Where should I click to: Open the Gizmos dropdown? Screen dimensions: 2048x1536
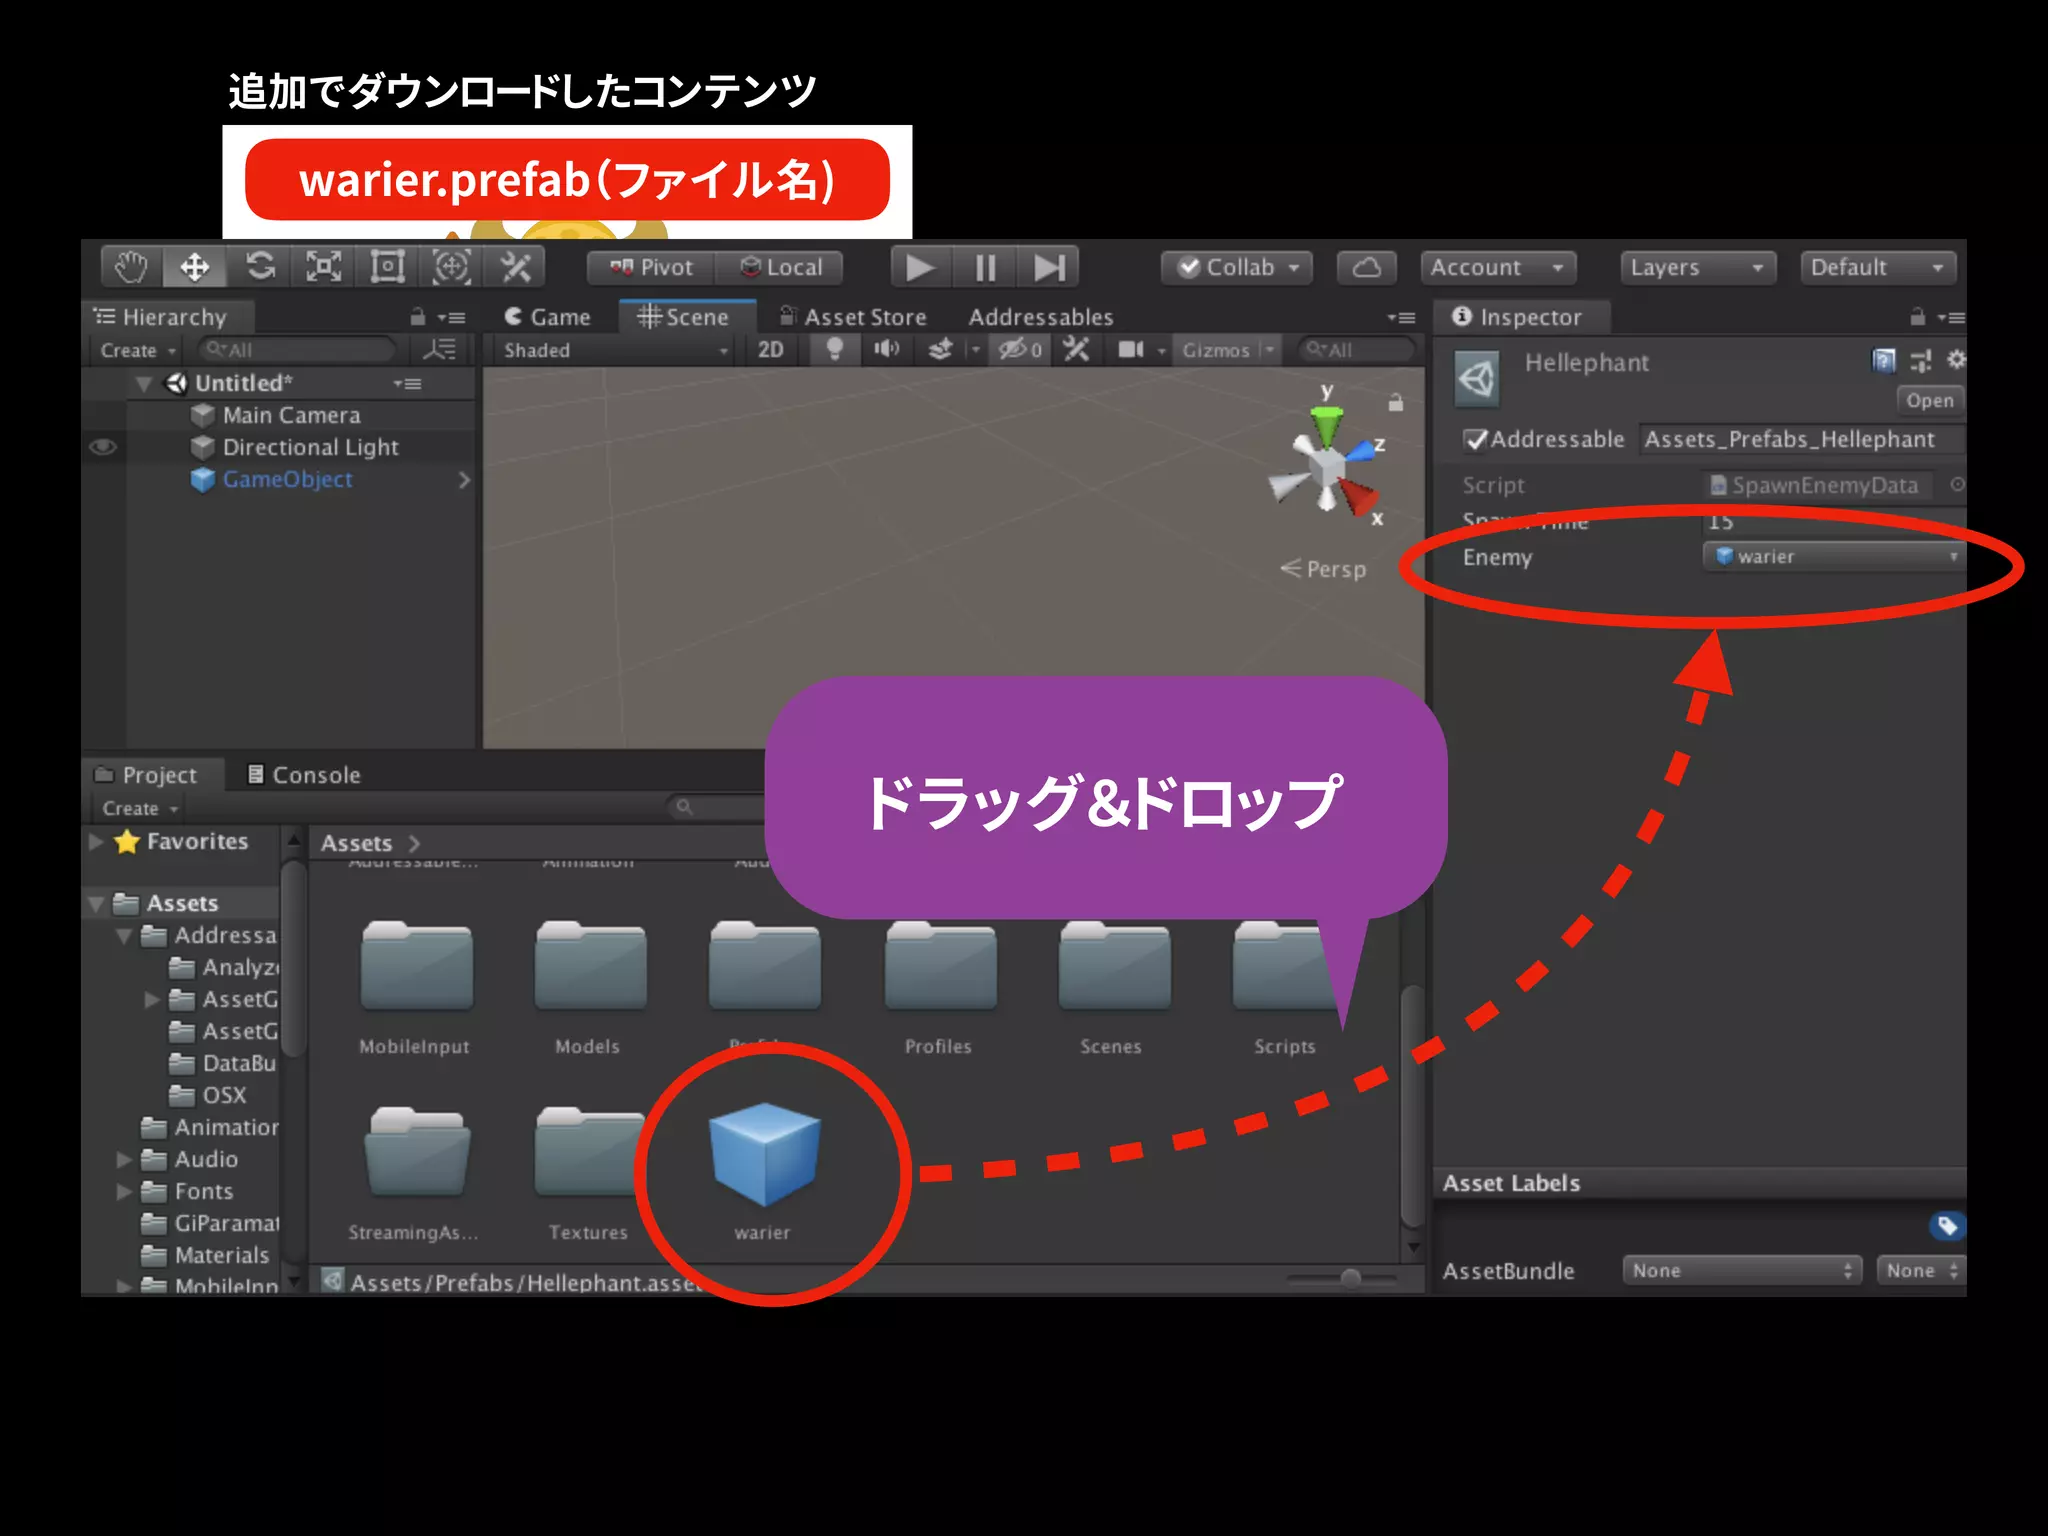pyautogui.click(x=1228, y=350)
